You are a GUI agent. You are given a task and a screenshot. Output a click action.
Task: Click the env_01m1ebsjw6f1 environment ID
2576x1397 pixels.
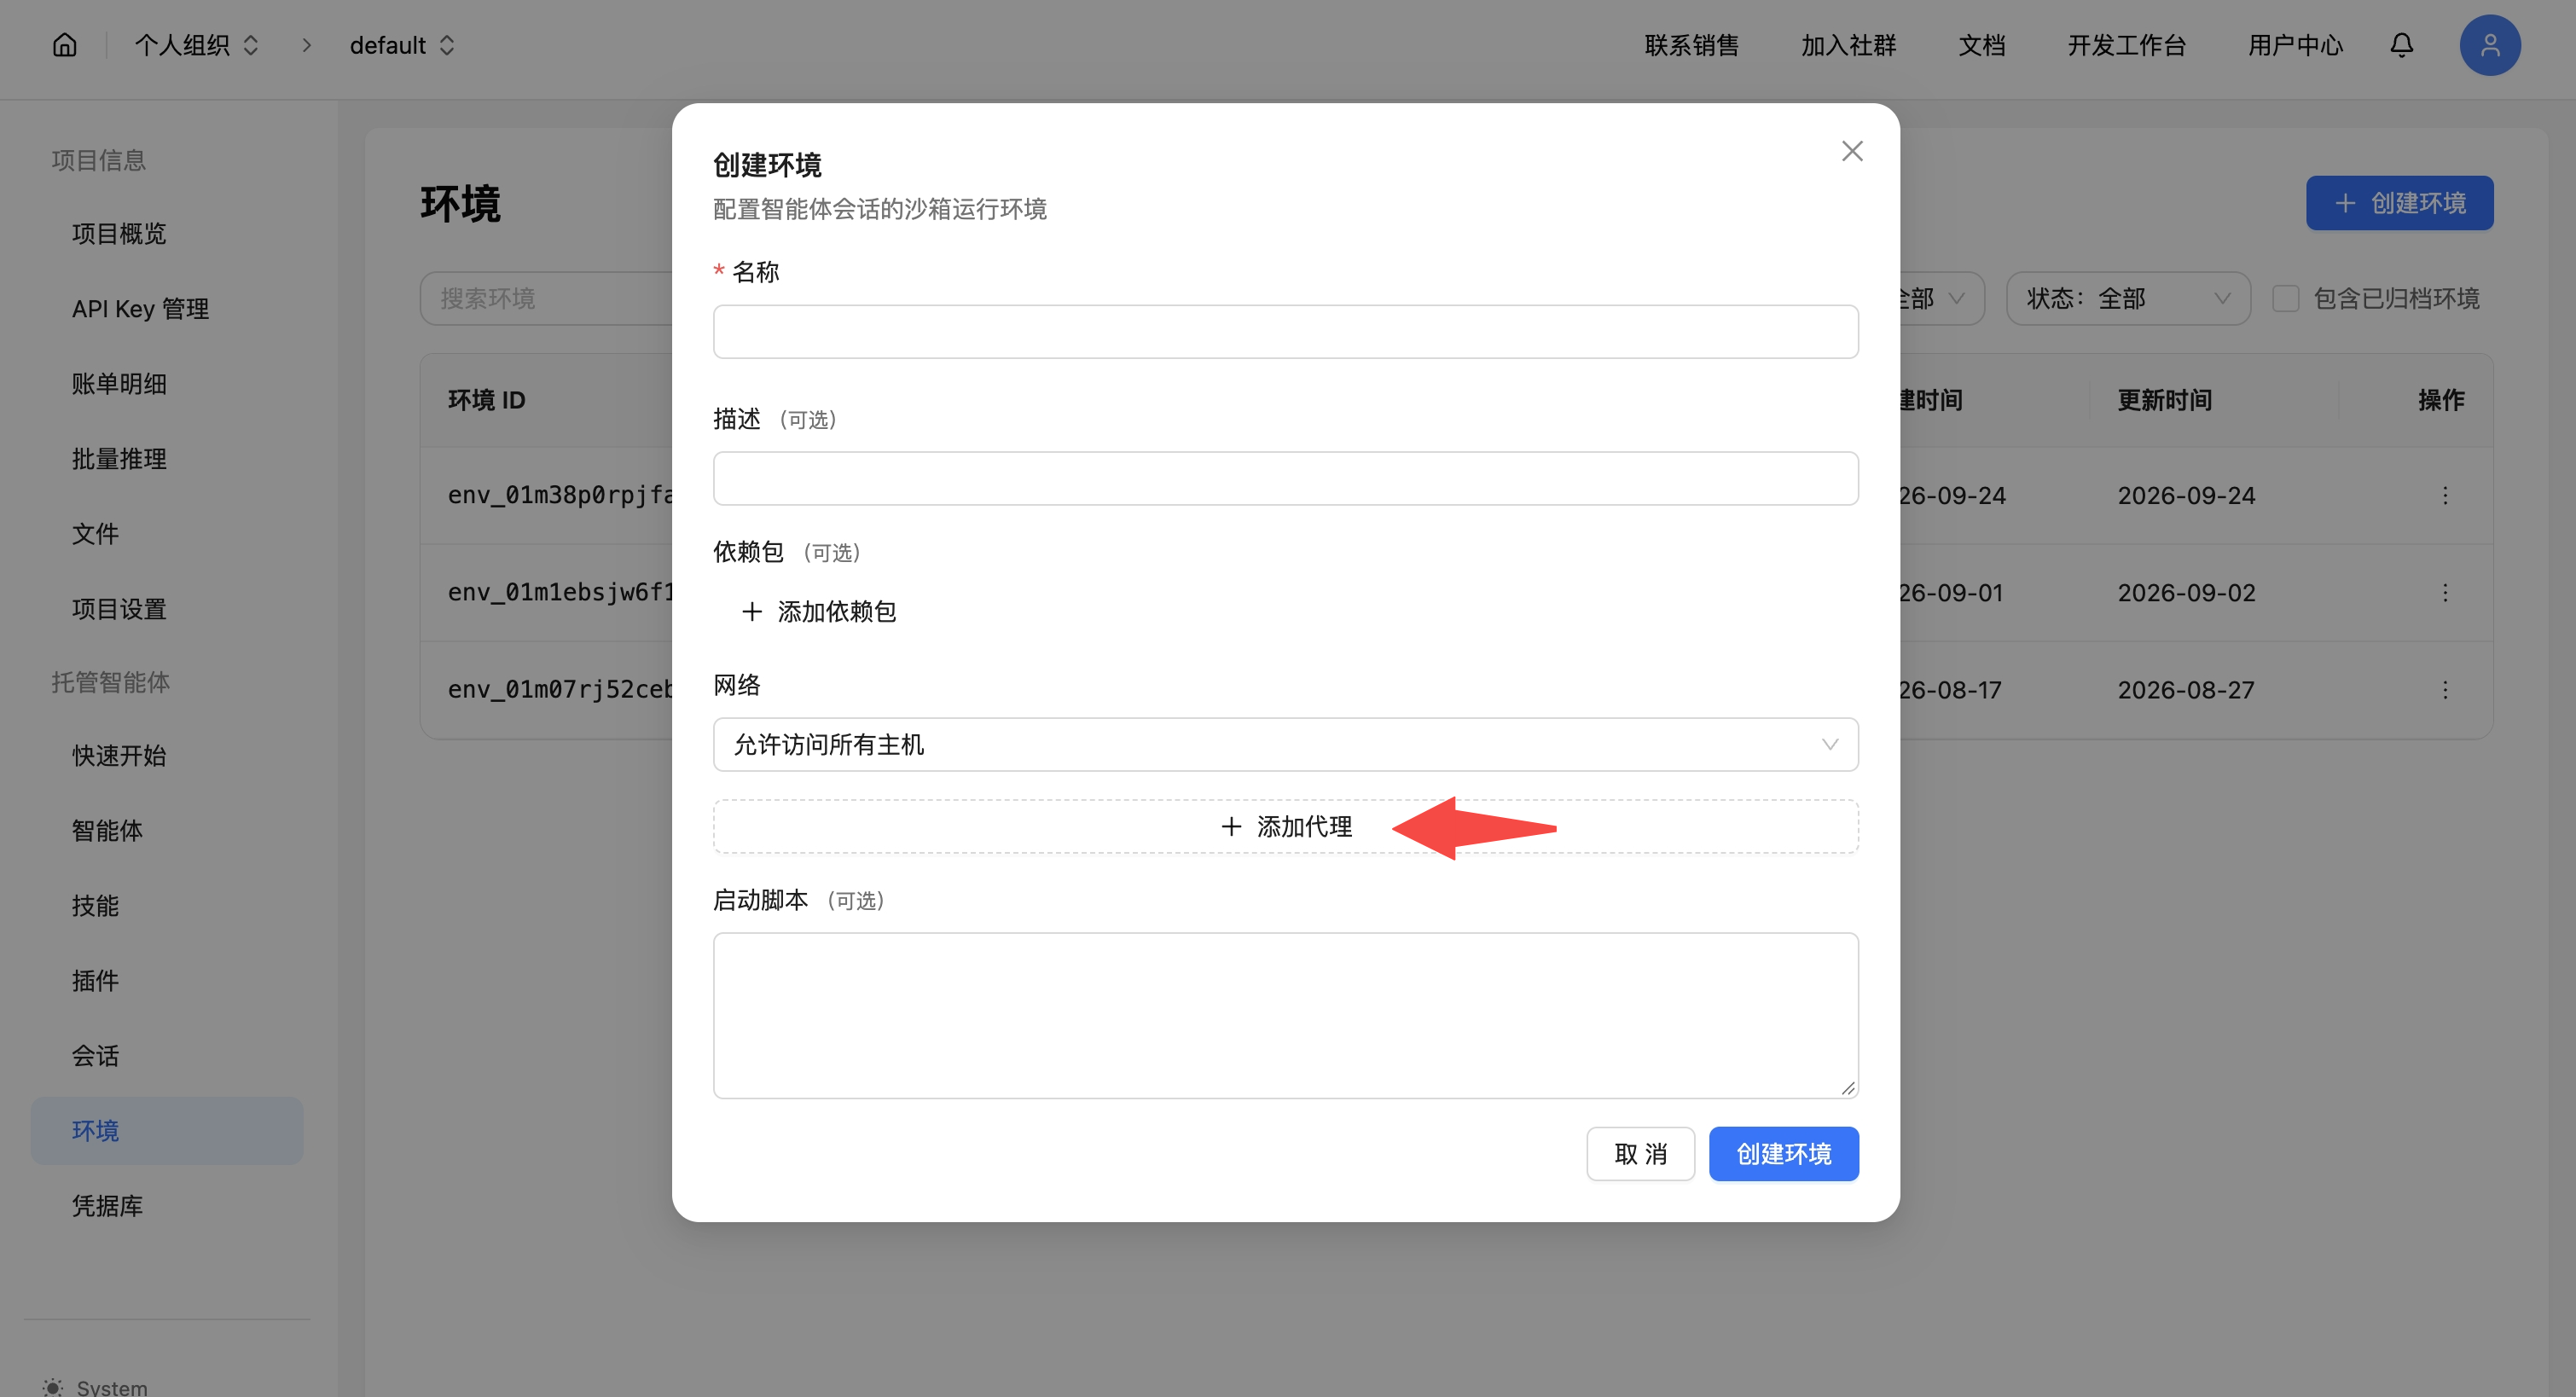[x=560, y=593]
